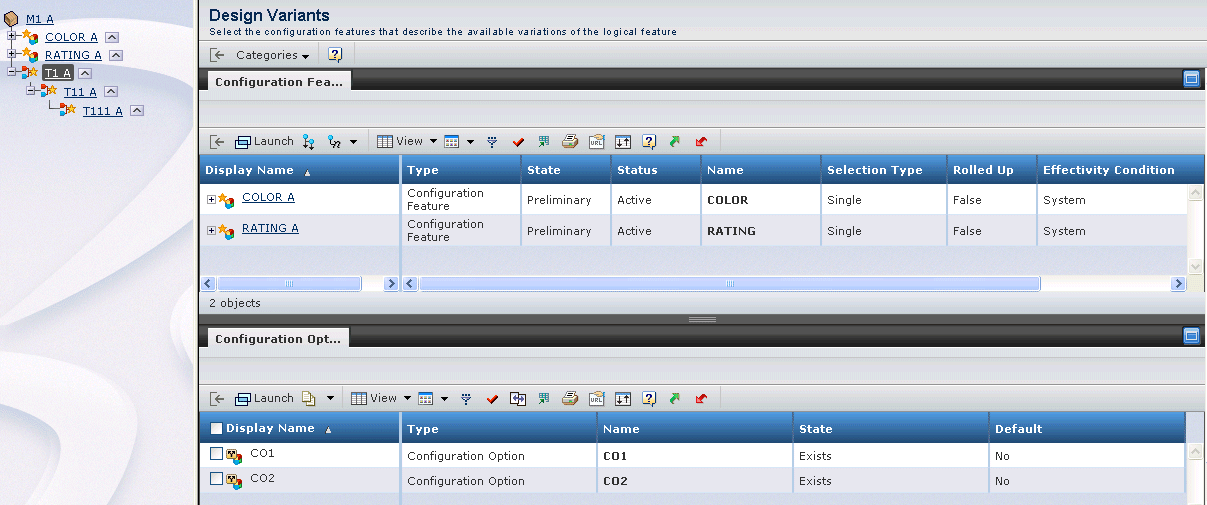
Task: Click the printer icon in Features toolbar
Action: click(x=570, y=142)
